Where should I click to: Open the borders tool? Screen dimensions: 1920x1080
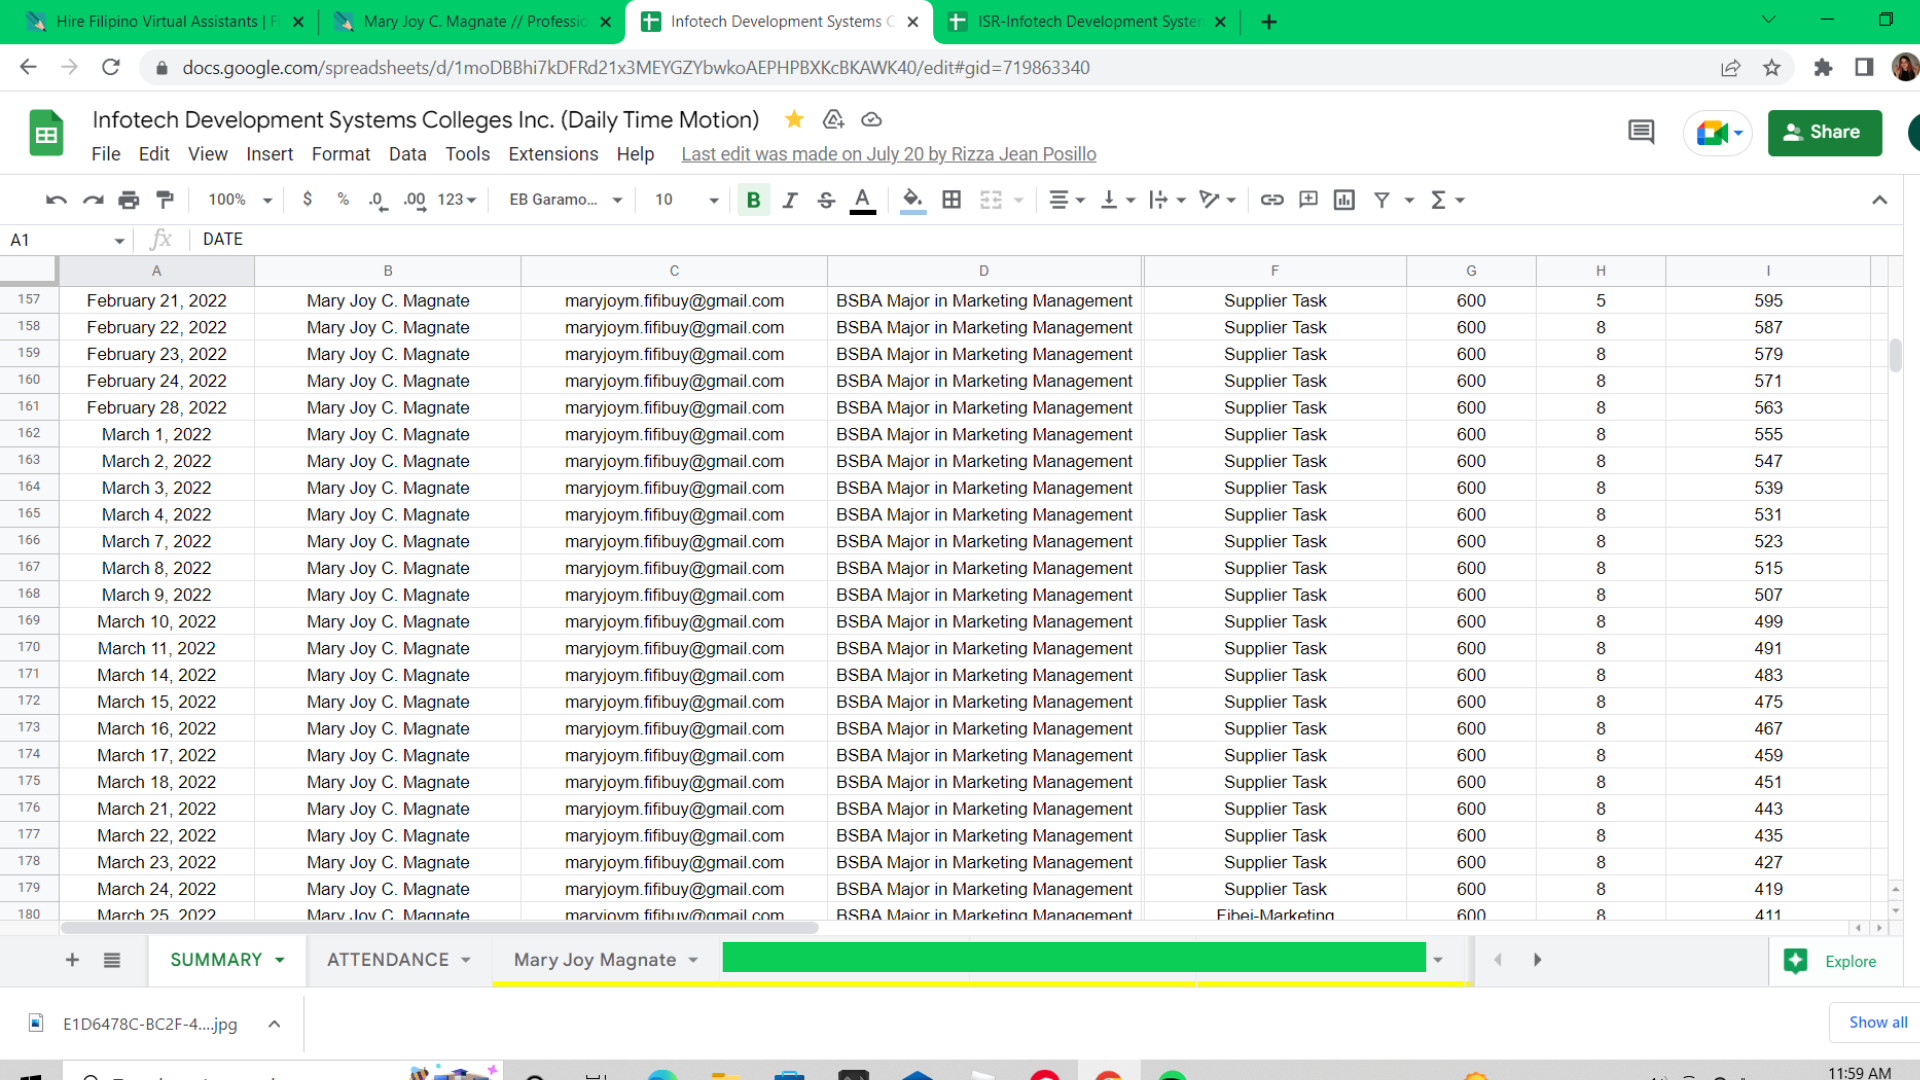[951, 200]
